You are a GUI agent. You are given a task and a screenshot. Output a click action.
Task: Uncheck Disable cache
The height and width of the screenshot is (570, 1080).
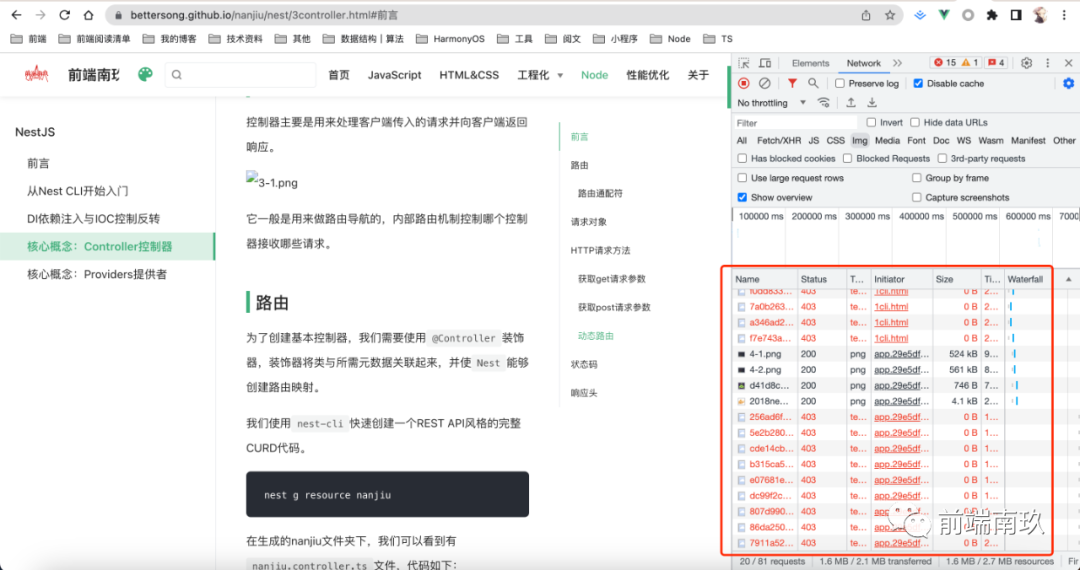pos(918,83)
